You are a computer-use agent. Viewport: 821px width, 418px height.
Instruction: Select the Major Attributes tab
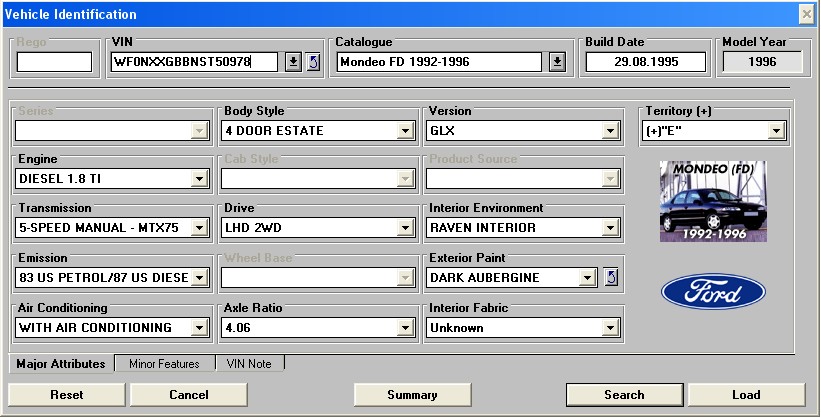coord(60,364)
